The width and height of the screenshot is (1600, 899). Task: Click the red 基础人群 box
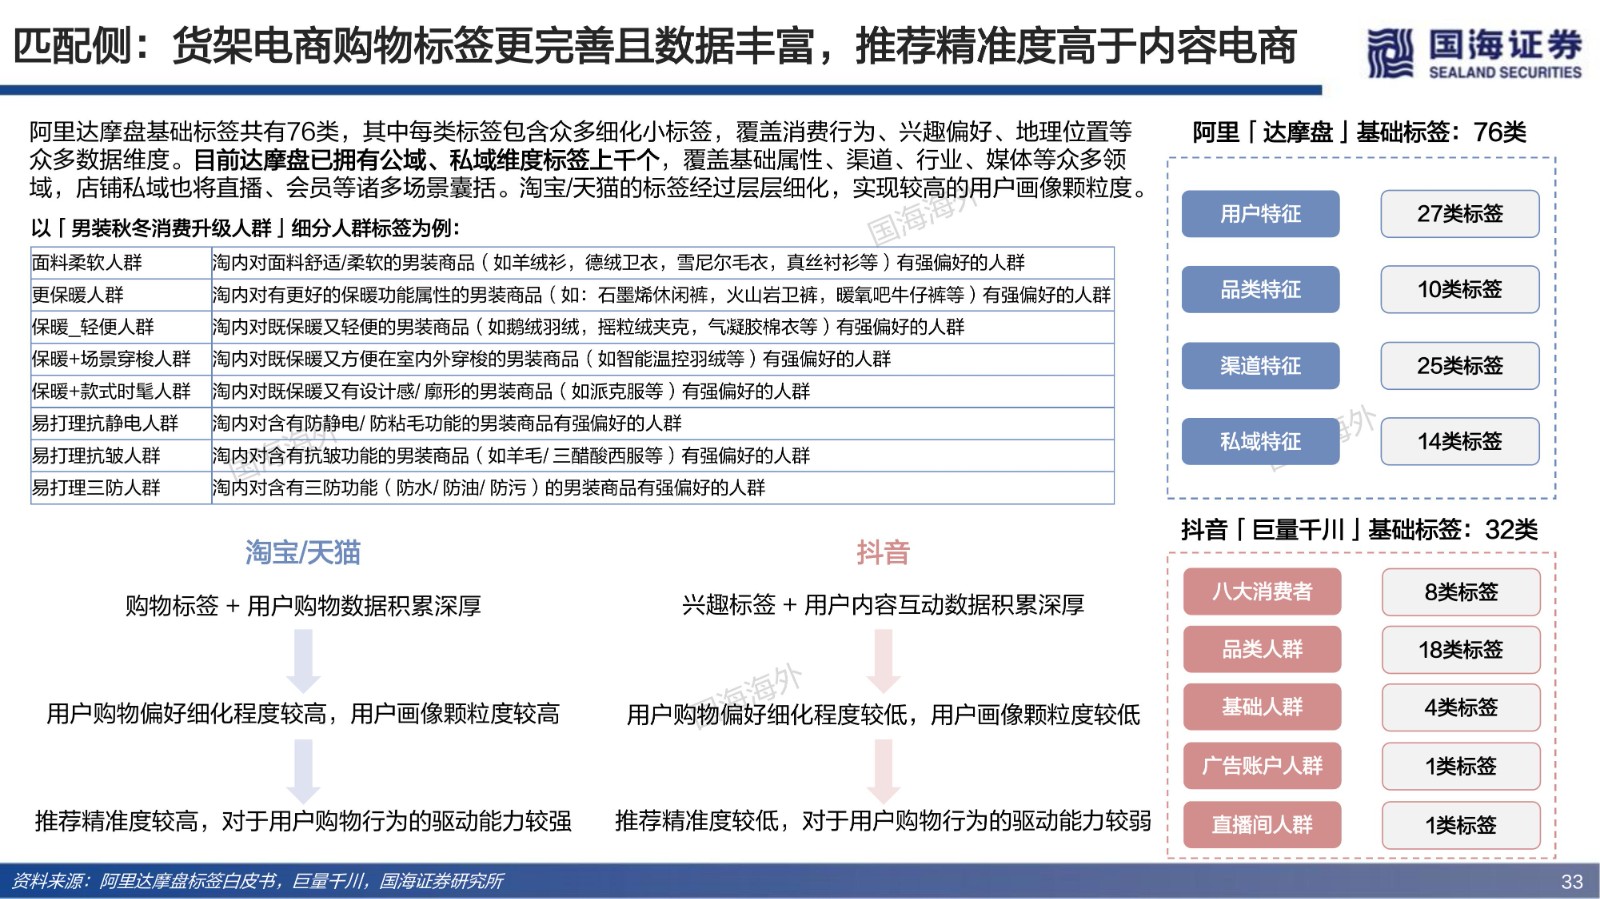[1262, 708]
